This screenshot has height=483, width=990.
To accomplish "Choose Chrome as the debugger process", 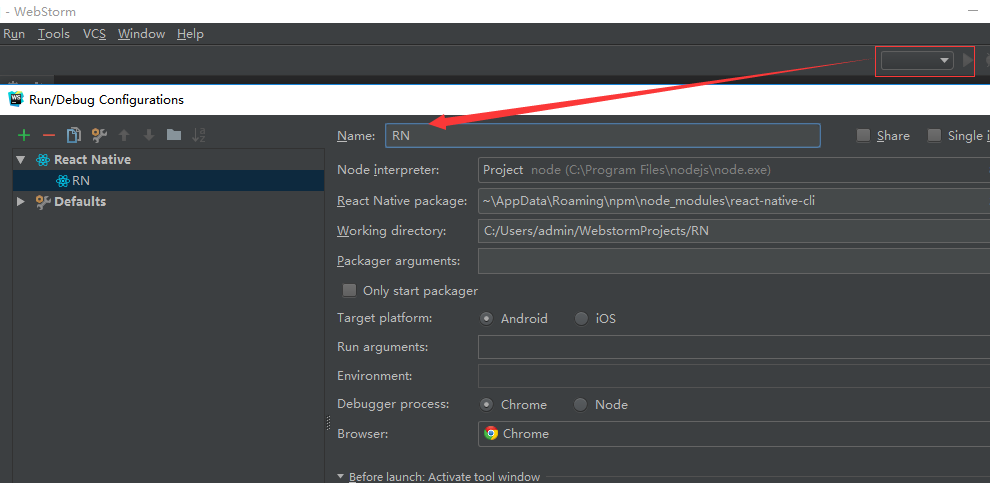I will (486, 405).
